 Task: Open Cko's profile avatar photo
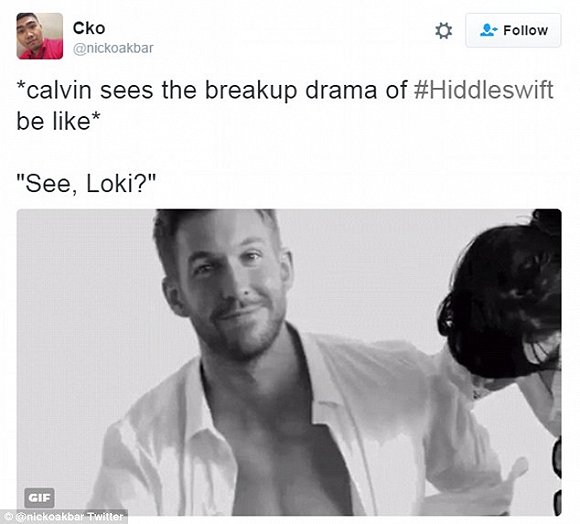[x=40, y=36]
